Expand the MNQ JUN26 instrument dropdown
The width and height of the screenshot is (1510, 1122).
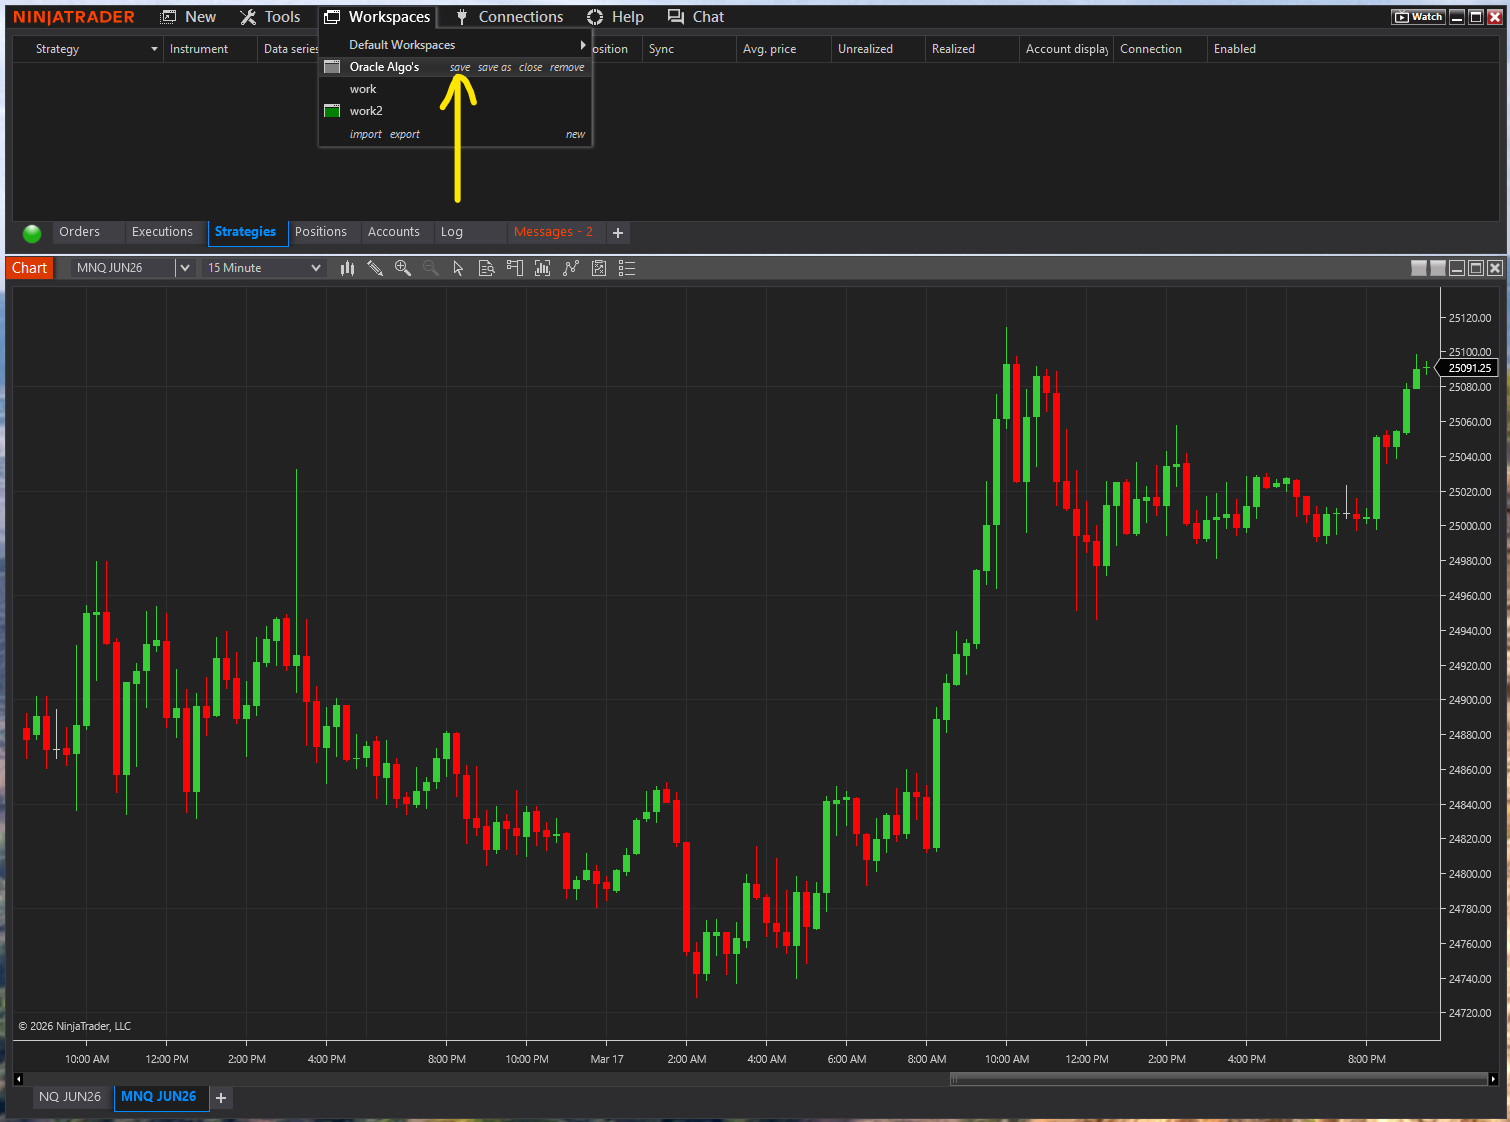(x=184, y=268)
